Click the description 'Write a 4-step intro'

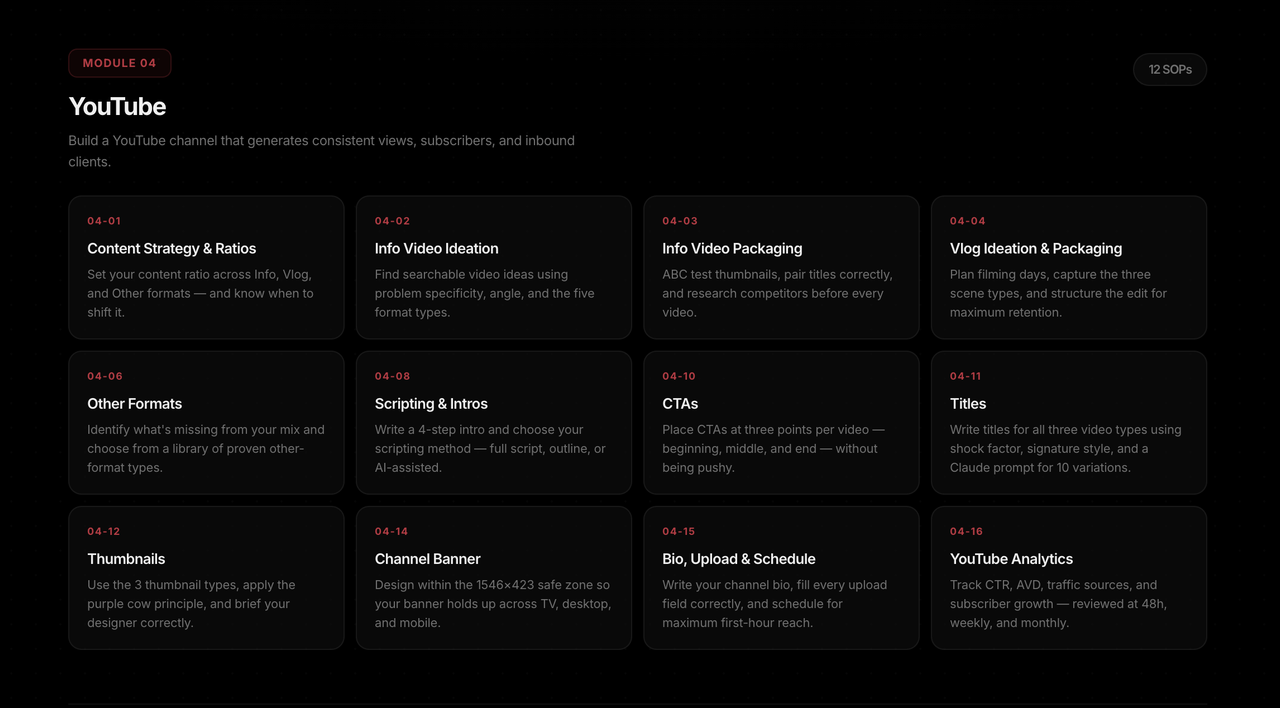pyautogui.click(x=490, y=448)
